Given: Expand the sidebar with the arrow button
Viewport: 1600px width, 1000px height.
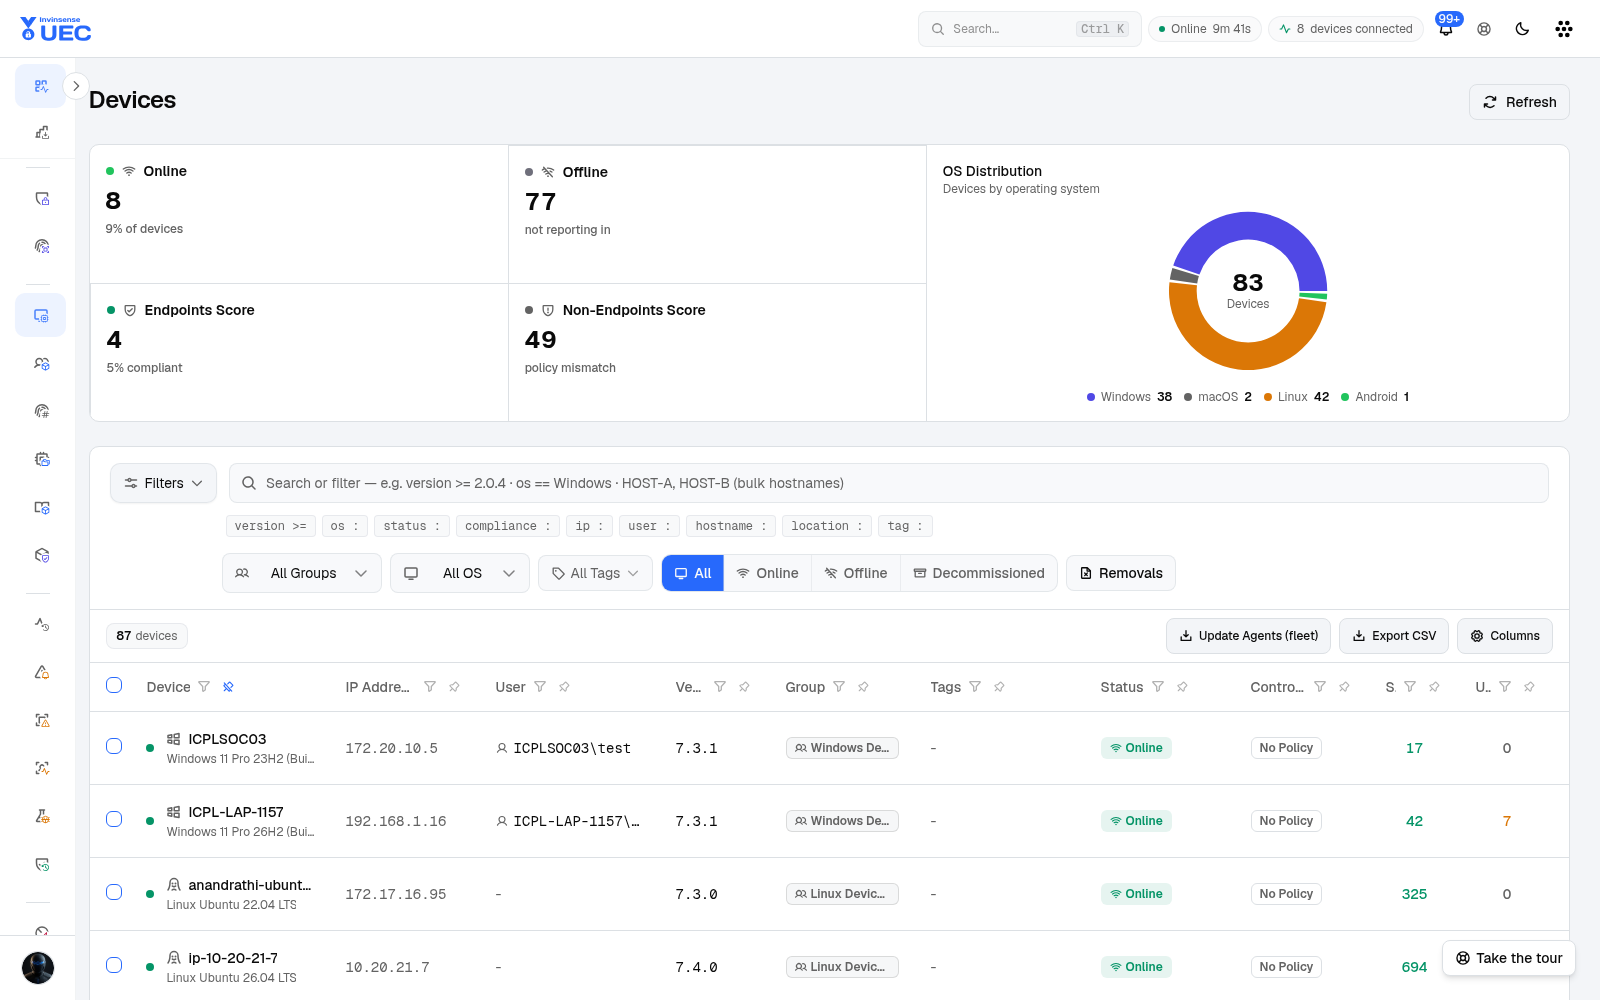Looking at the screenshot, I should coord(76,86).
